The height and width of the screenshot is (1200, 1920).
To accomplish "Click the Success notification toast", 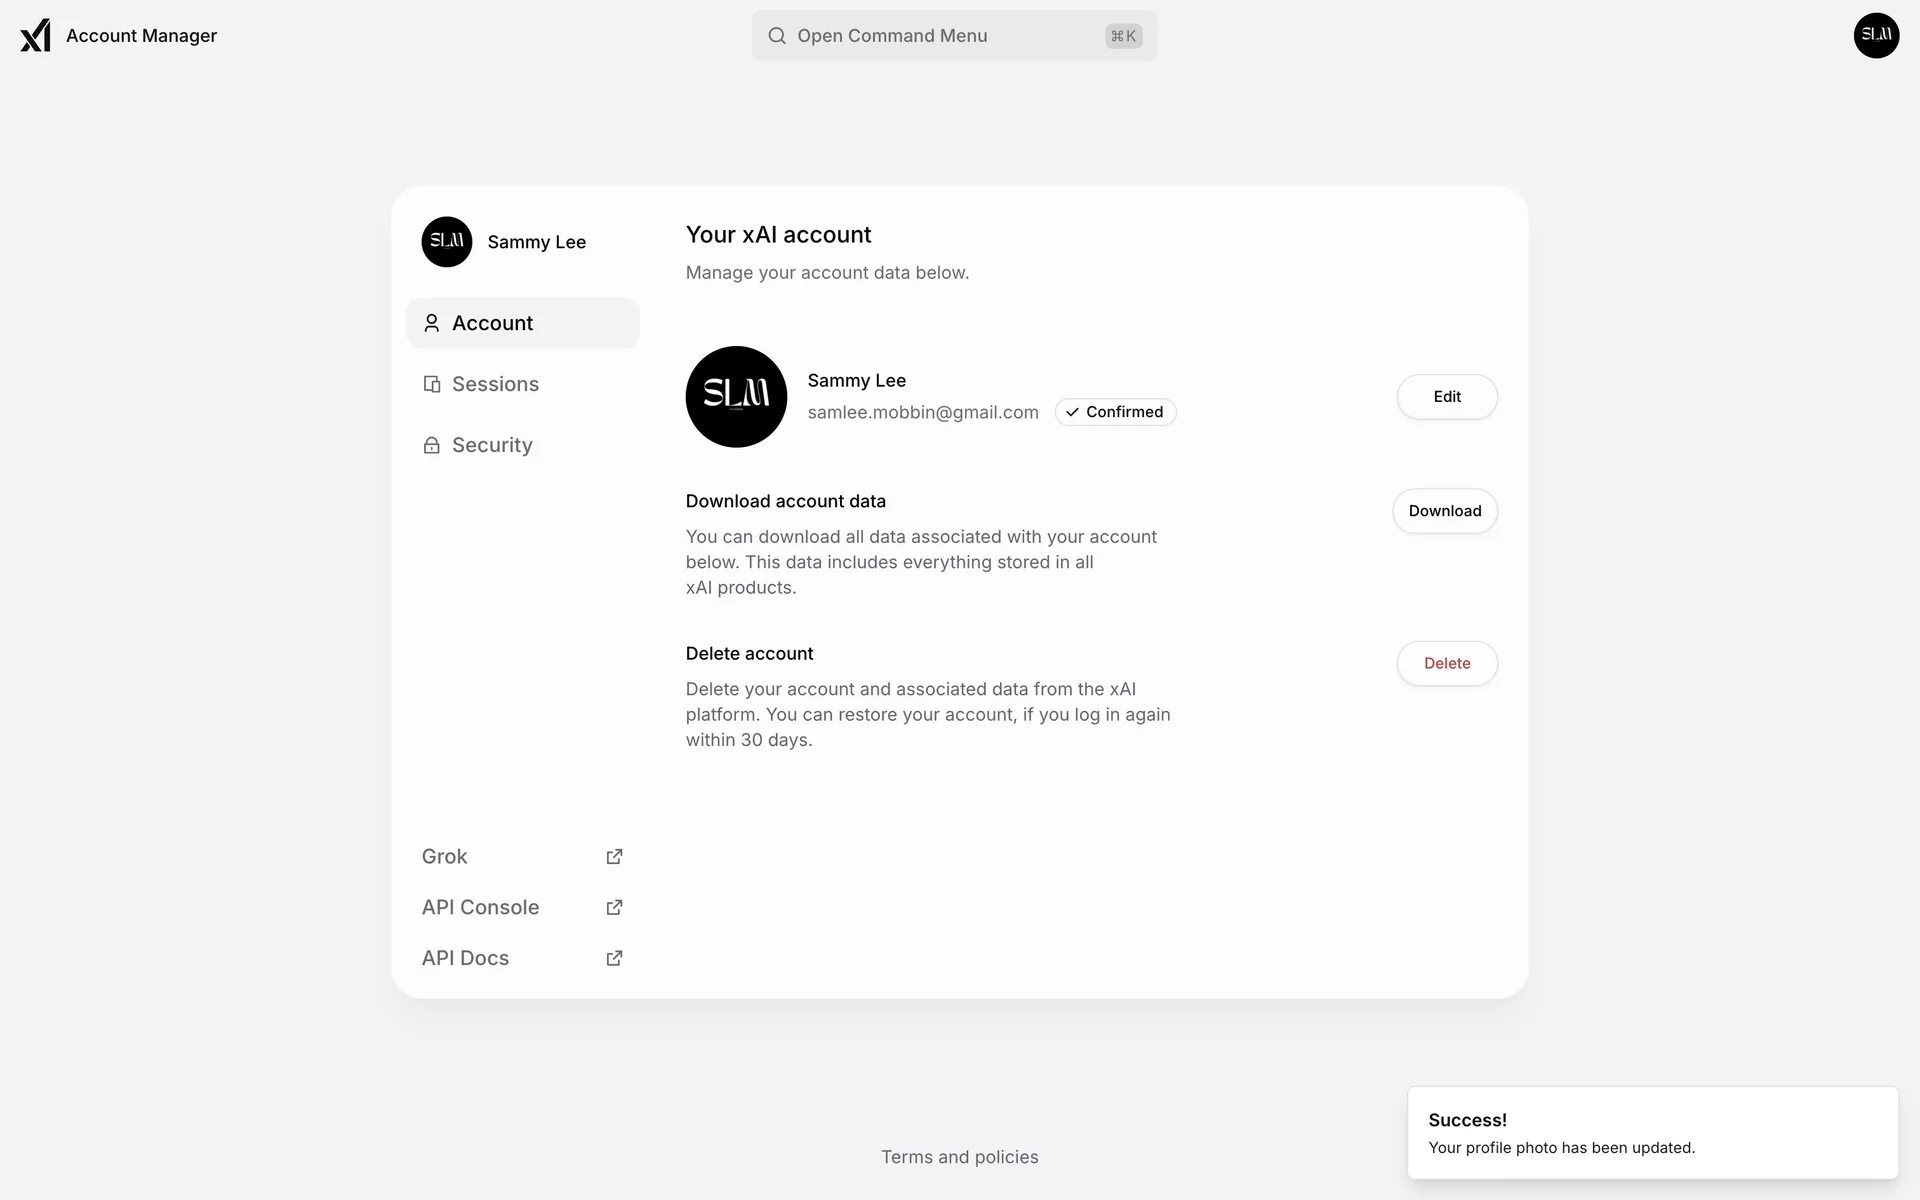I will point(1652,1133).
